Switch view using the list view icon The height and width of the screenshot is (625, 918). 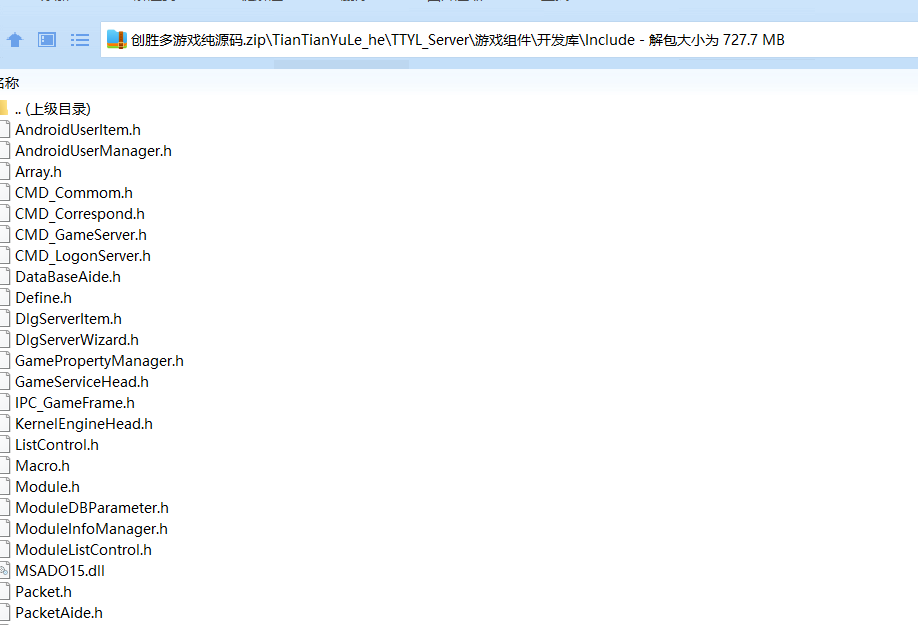80,40
